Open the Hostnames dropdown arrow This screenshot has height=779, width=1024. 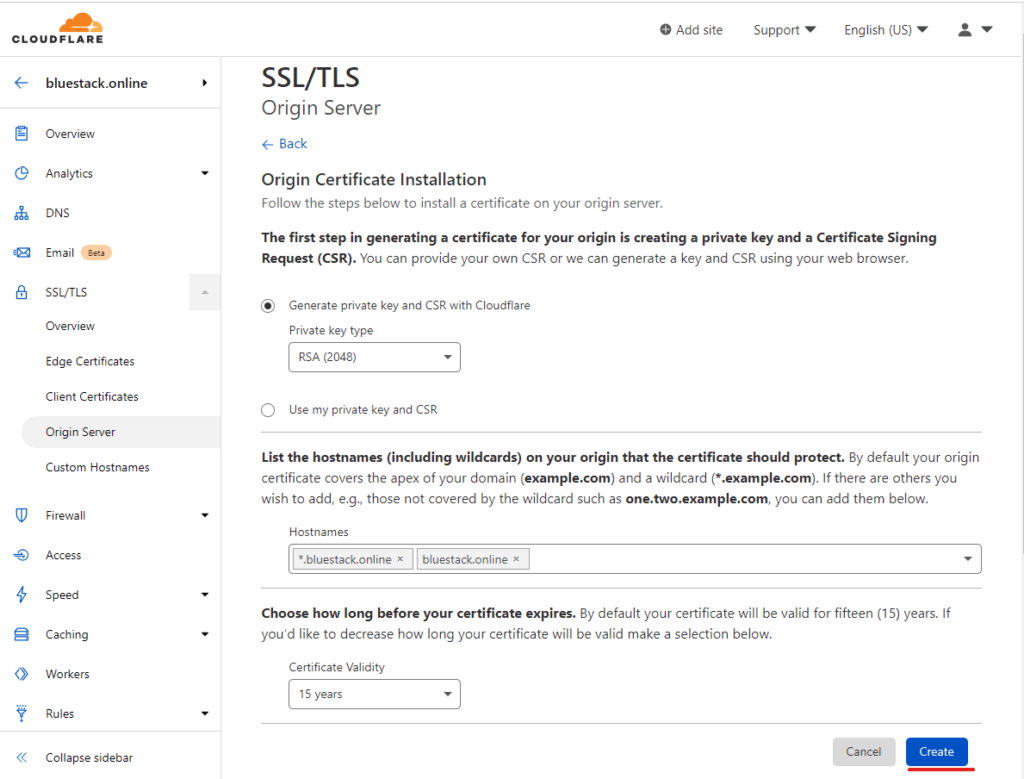pyautogui.click(x=968, y=559)
